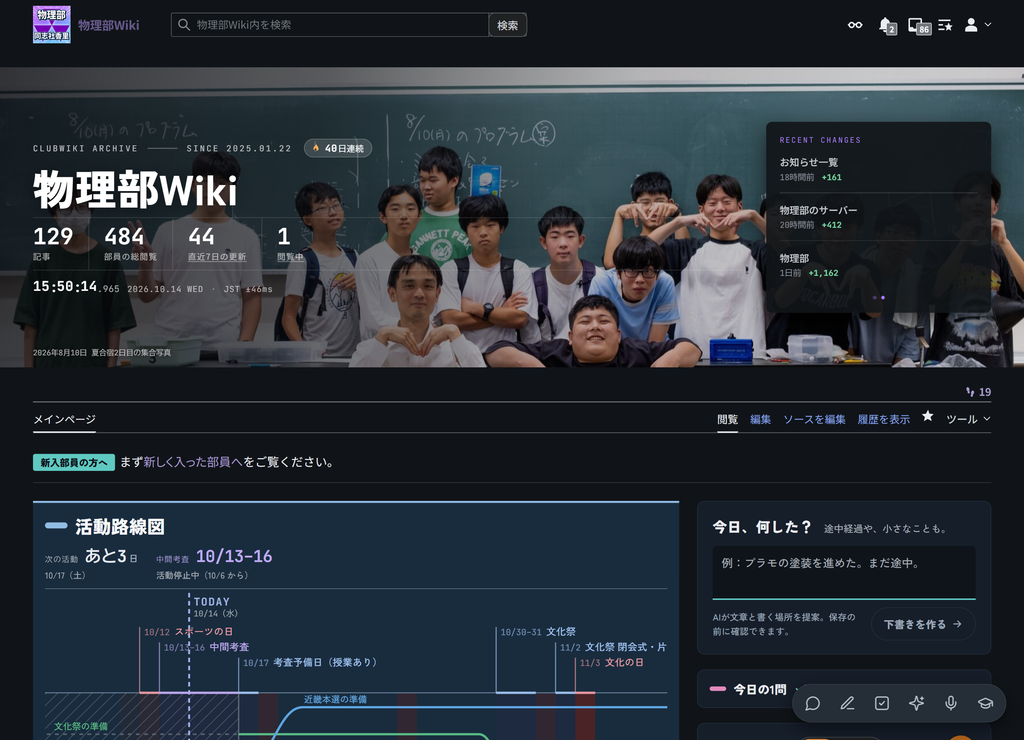Focus the 今日、何した？ text box

[844, 572]
